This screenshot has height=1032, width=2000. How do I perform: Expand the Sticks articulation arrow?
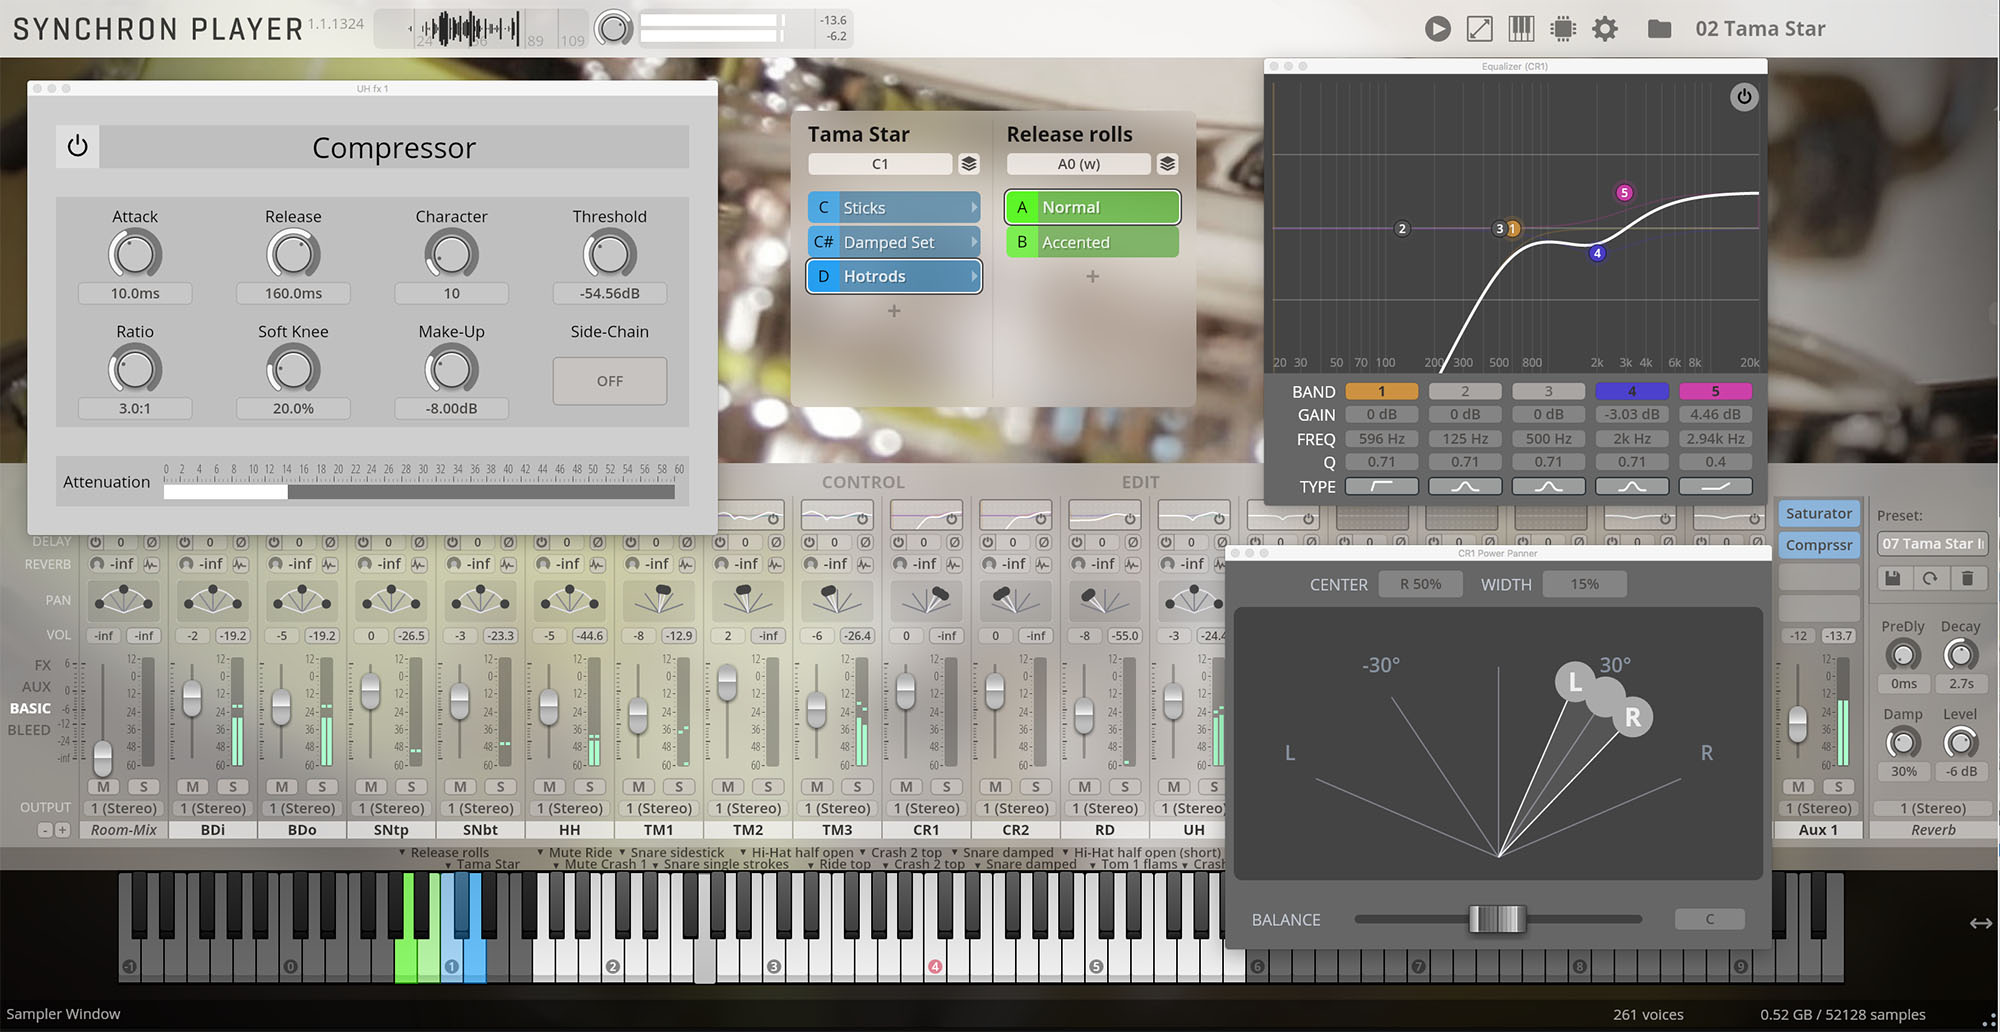pos(974,208)
